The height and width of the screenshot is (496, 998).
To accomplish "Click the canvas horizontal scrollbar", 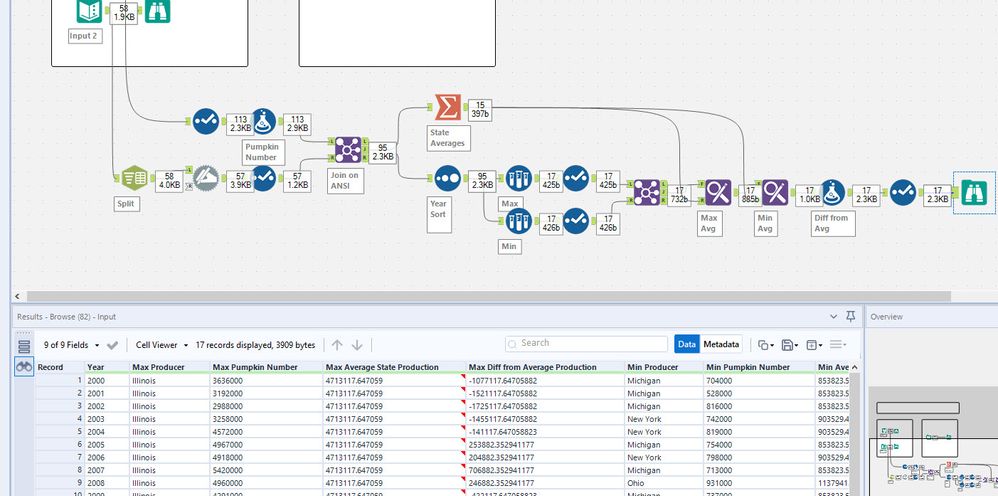I will pyautogui.click(x=489, y=297).
